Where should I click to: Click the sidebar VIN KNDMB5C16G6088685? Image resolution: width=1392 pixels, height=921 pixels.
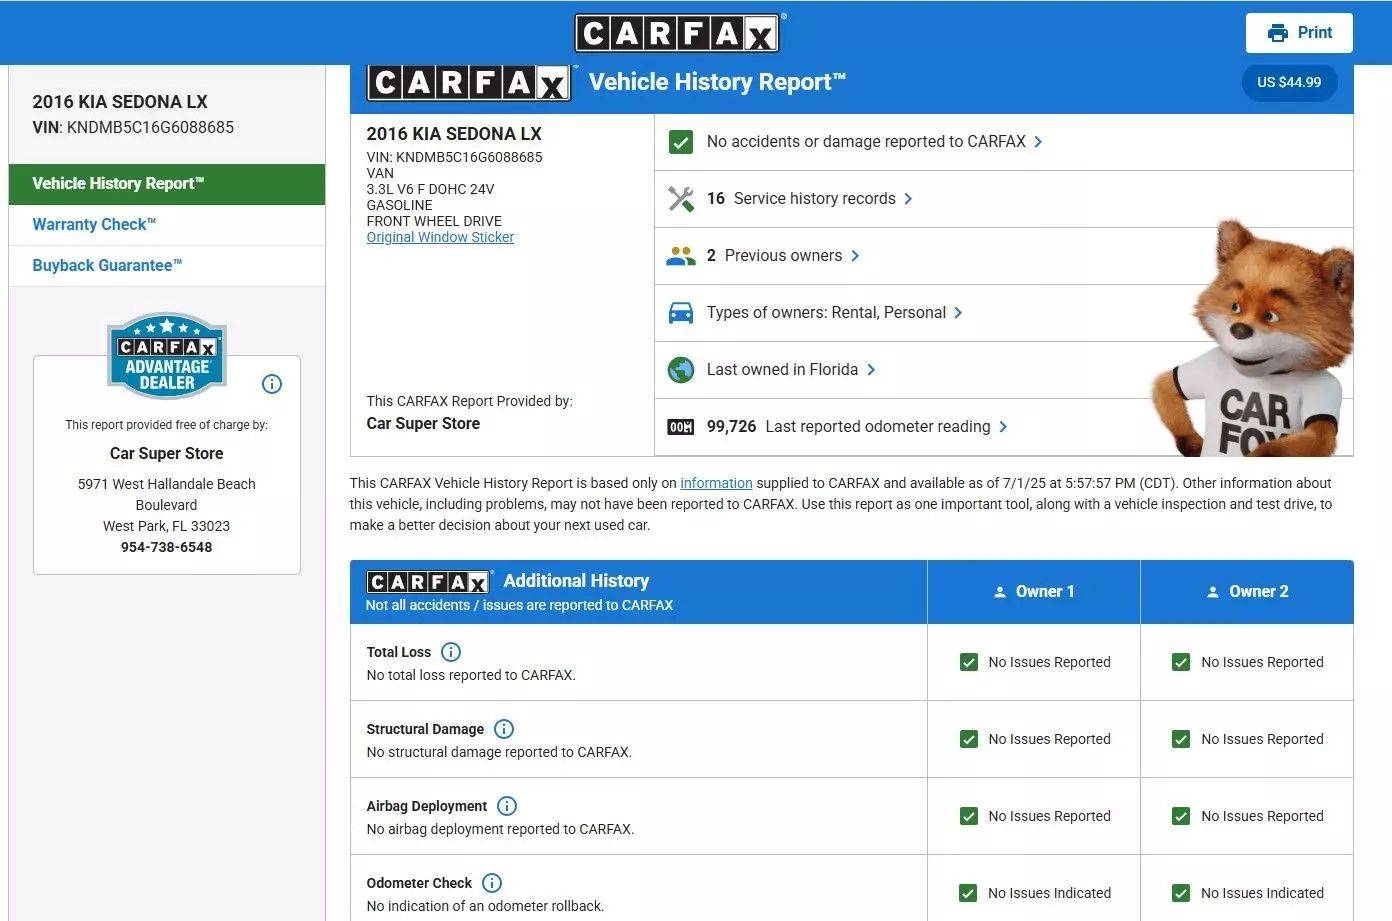pyautogui.click(x=150, y=127)
